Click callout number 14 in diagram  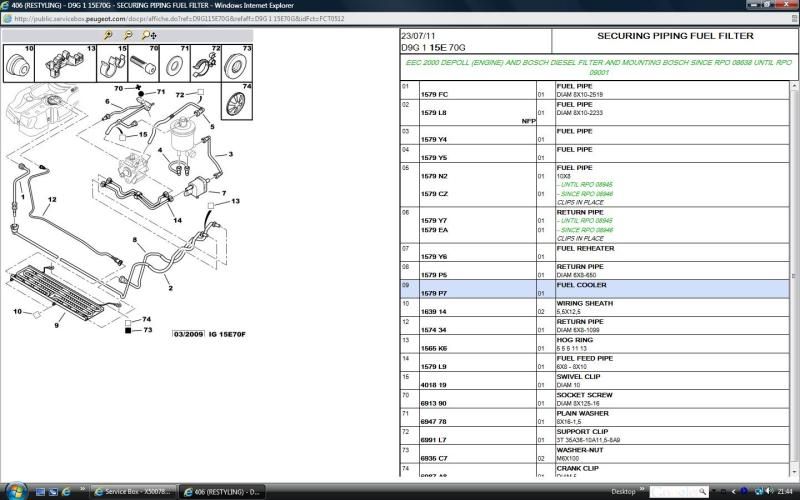coord(178,220)
